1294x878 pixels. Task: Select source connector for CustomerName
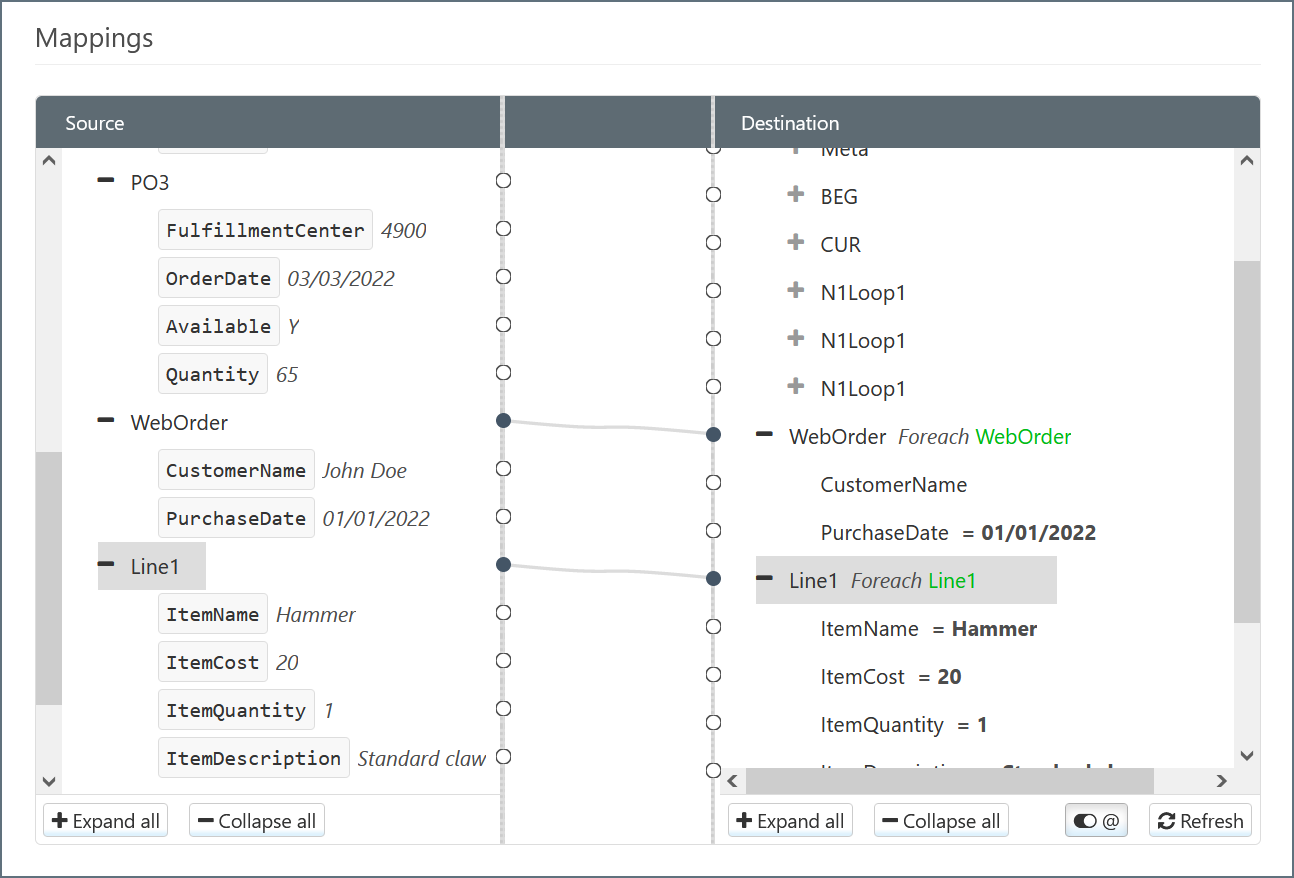[504, 468]
